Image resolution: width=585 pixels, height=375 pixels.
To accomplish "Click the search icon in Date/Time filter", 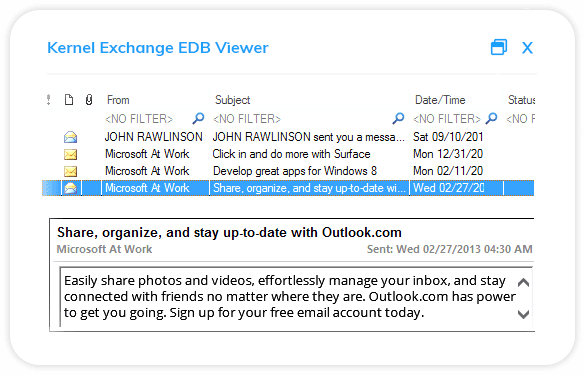I will coord(492,119).
